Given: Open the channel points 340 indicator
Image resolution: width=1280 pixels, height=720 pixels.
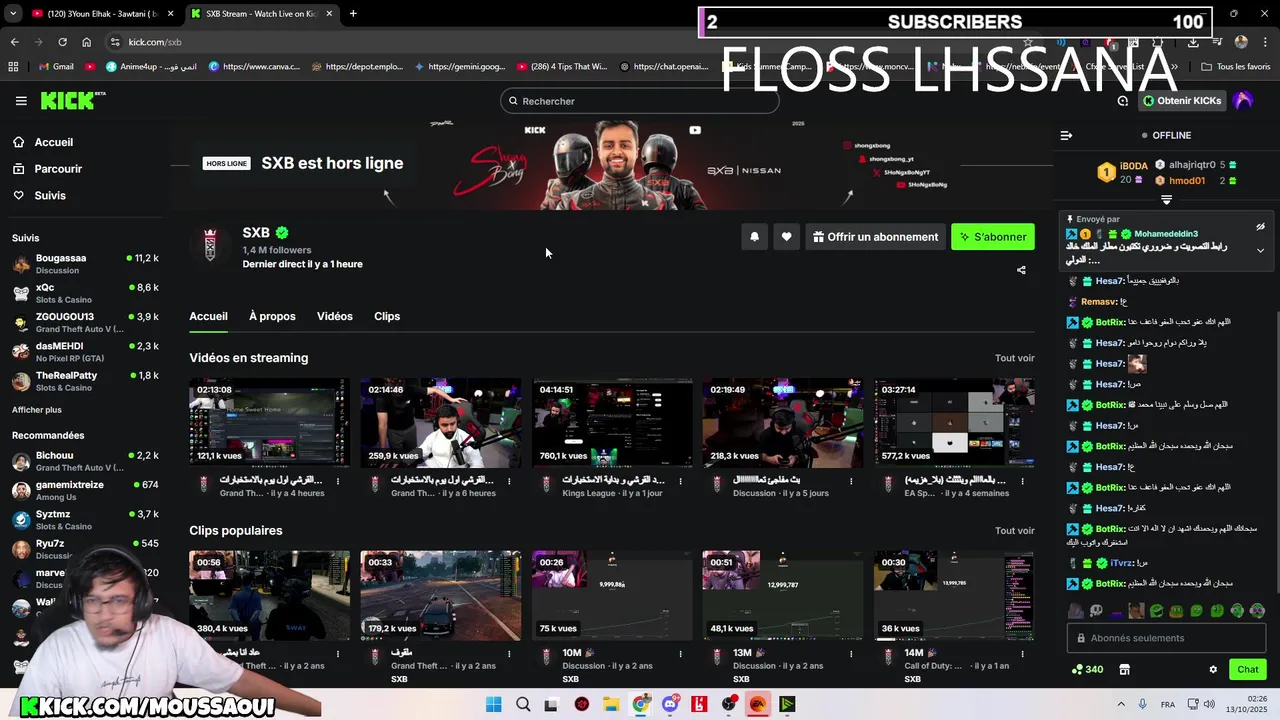Looking at the screenshot, I should tap(1087, 669).
